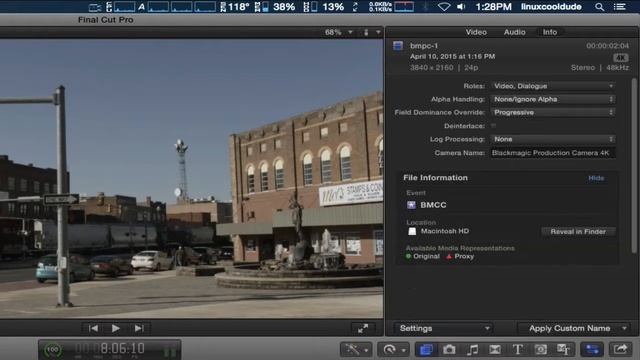Open Log Processing dropdown
Image resolution: width=640 pixels, height=360 pixels.
pos(553,139)
